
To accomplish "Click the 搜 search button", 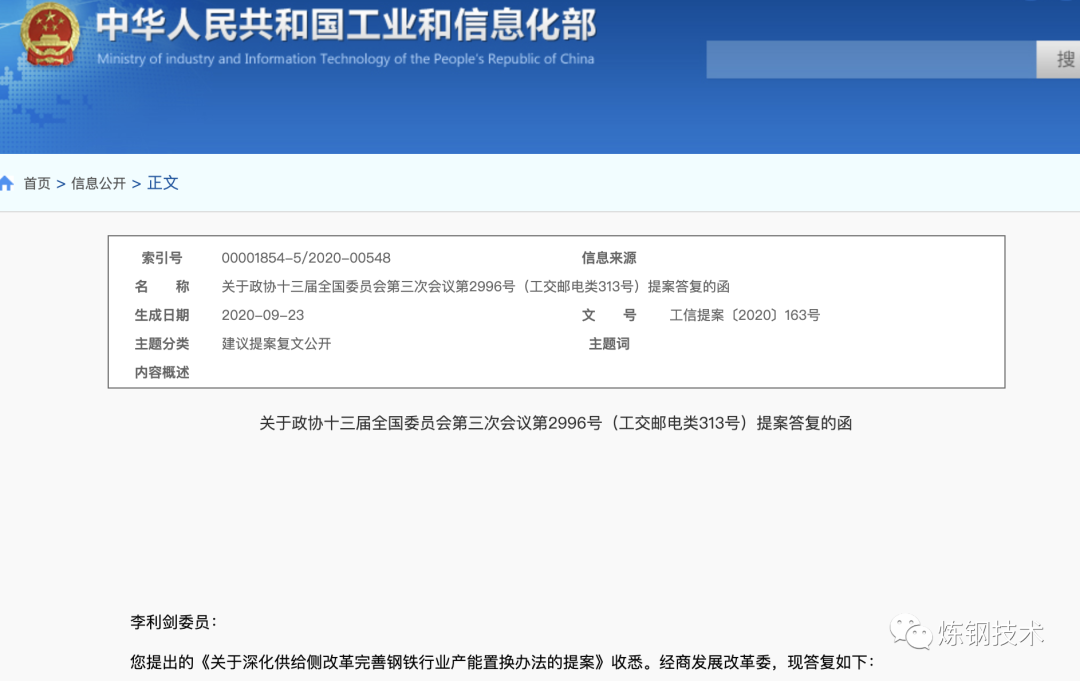I will tap(1062, 59).
